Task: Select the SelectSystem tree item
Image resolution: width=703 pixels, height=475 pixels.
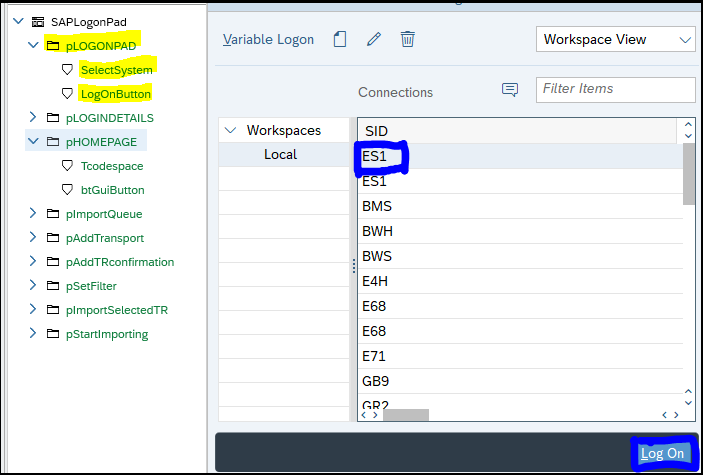Action: tap(117, 70)
